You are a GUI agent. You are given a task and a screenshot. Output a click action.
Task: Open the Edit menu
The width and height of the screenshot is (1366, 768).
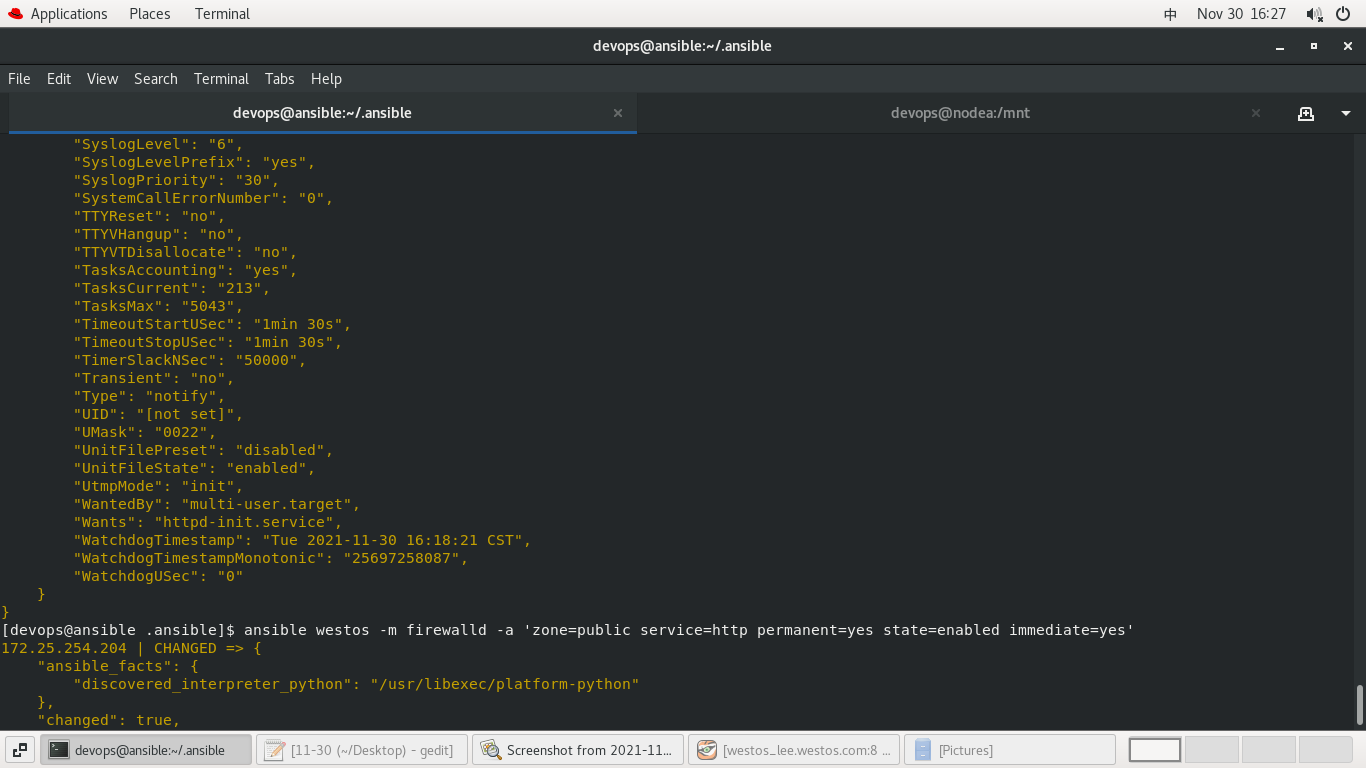click(x=59, y=79)
